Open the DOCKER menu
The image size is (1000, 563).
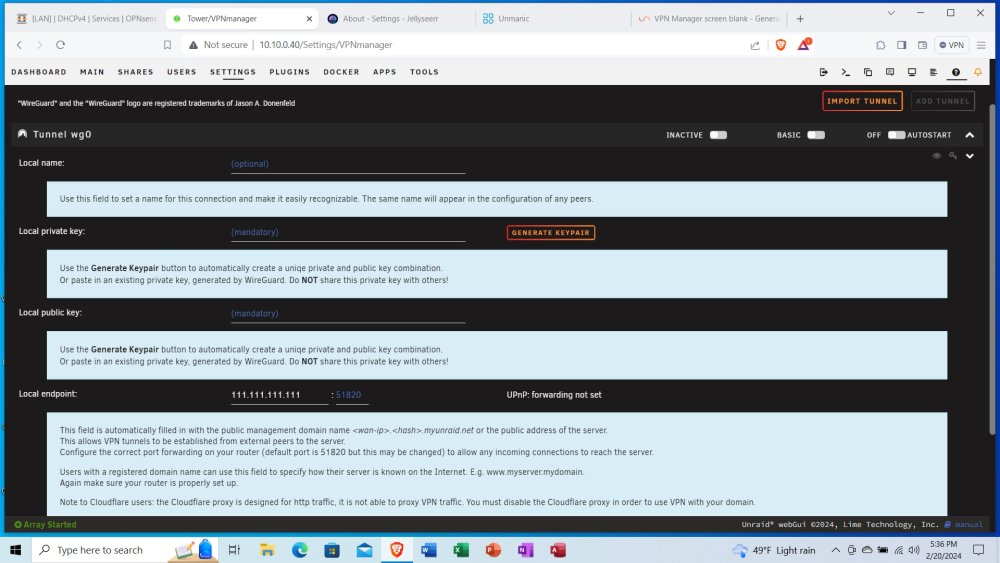pyautogui.click(x=341, y=72)
